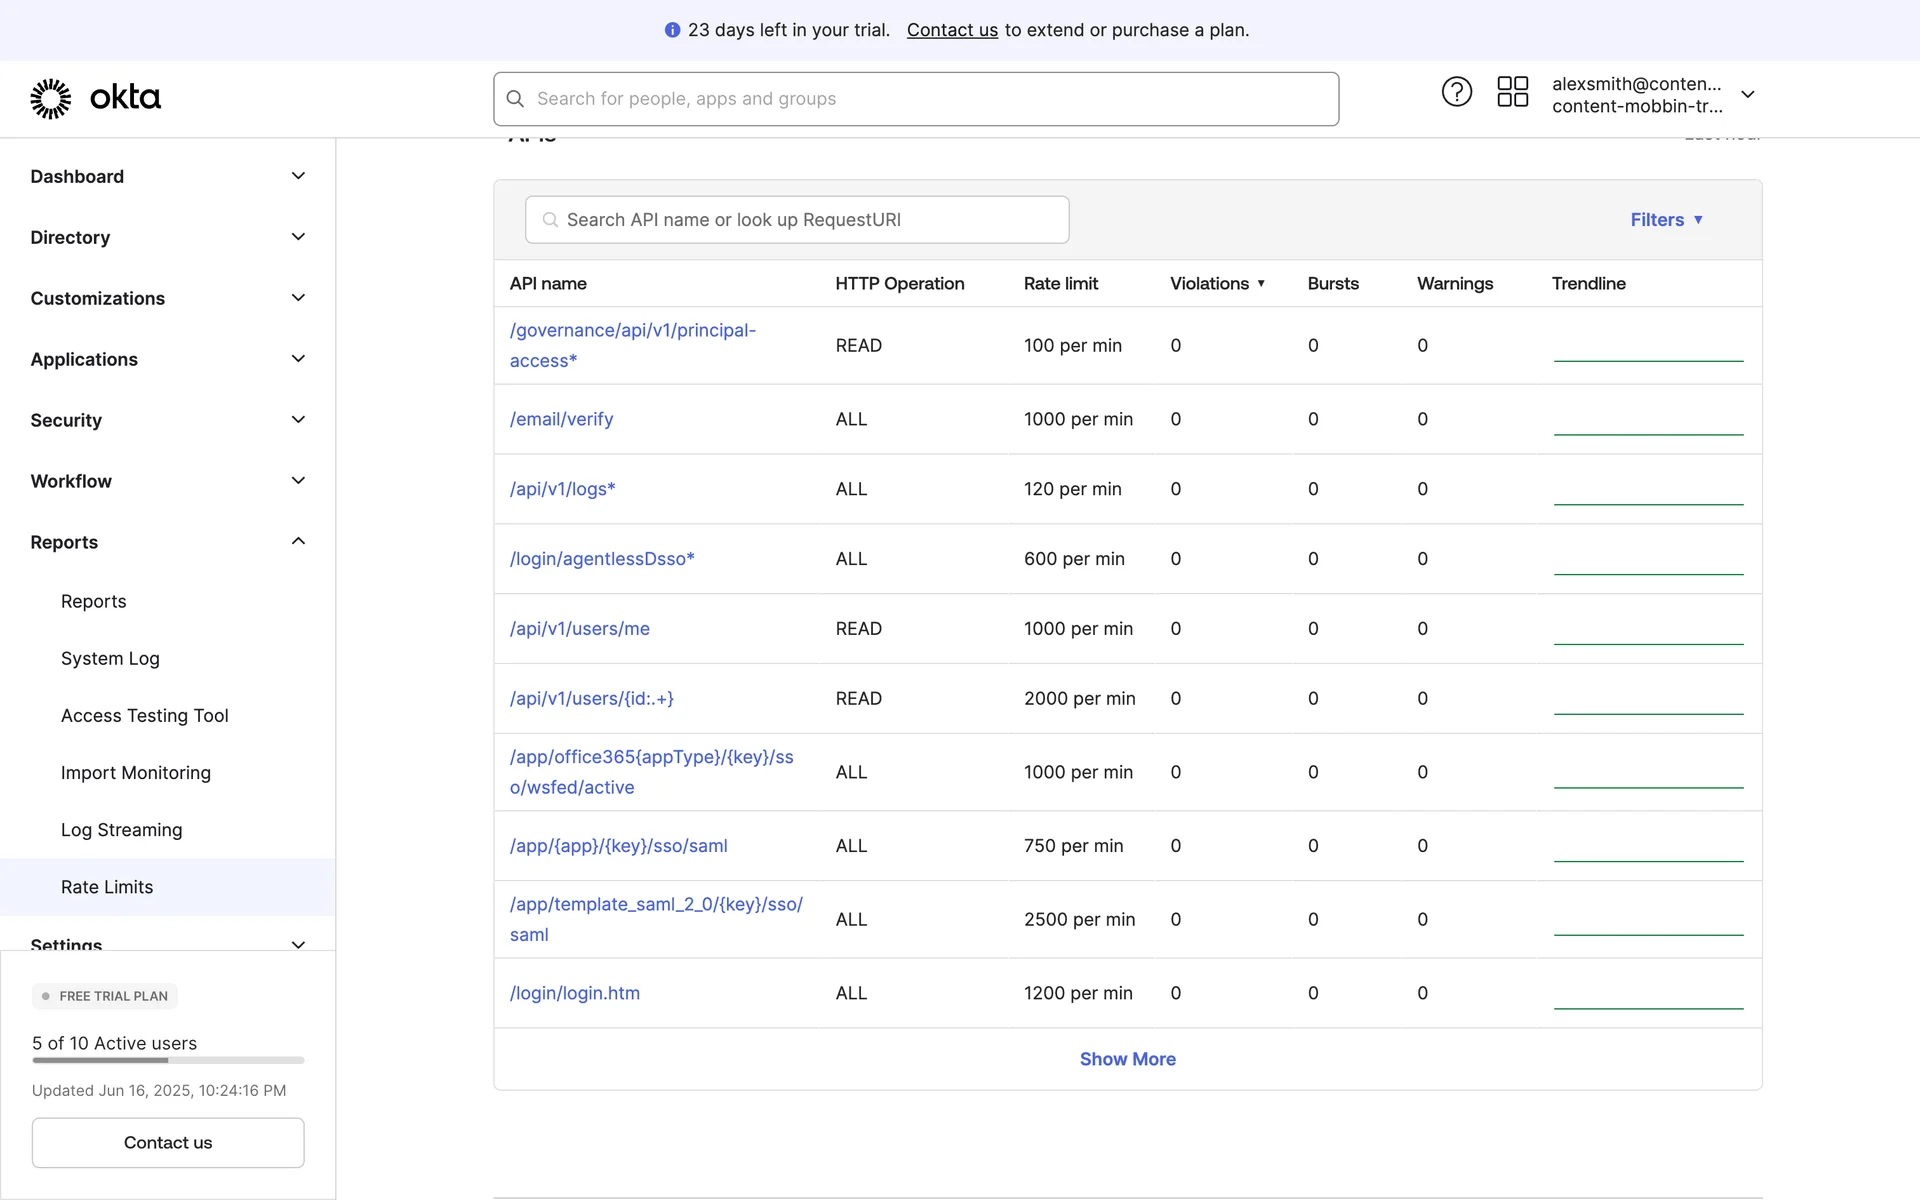This screenshot has height=1200, width=1920.
Task: Open the /api/v1/logs* API link
Action: (x=562, y=489)
